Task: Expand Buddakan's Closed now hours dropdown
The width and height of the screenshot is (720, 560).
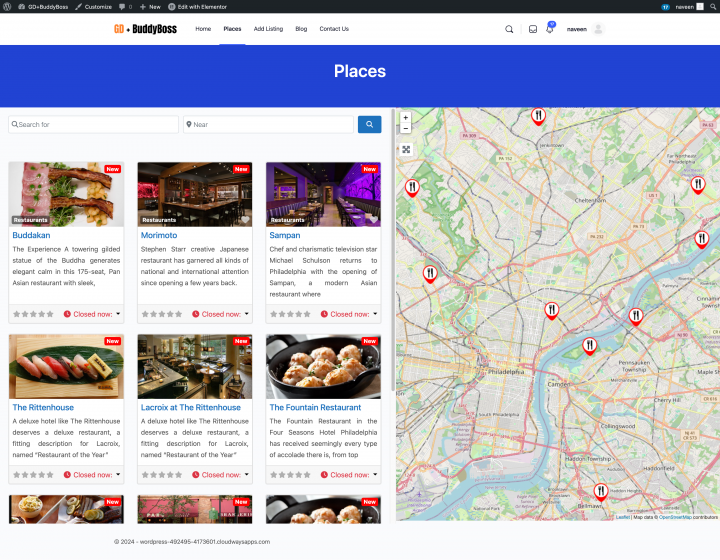Action: click(119, 314)
